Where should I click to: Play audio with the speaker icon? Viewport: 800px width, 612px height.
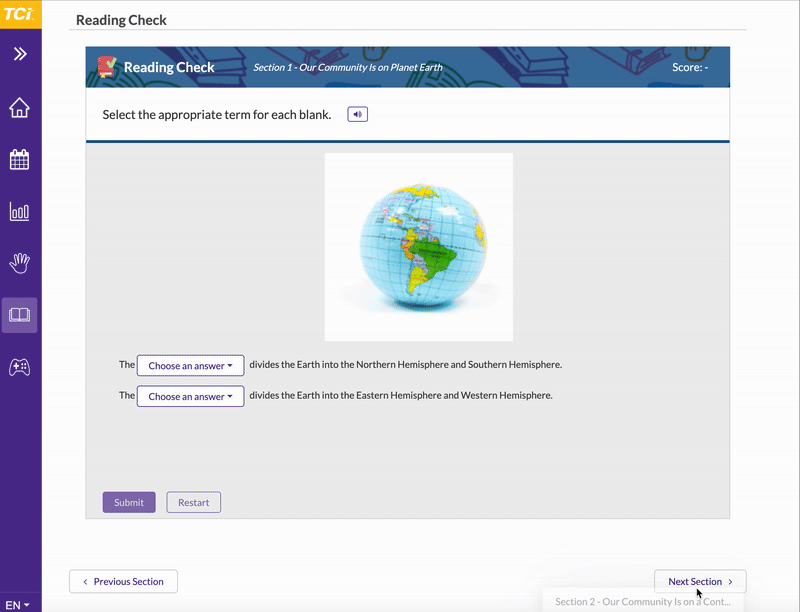point(358,115)
